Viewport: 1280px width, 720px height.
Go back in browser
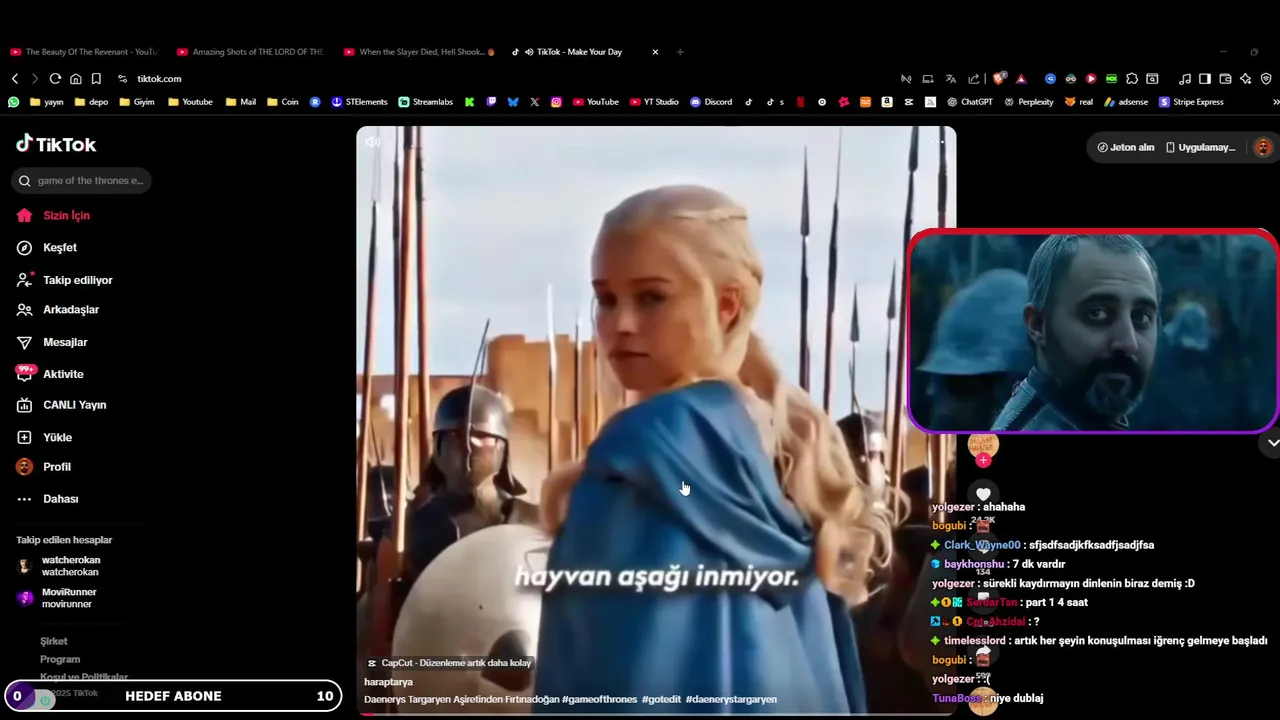point(15,78)
